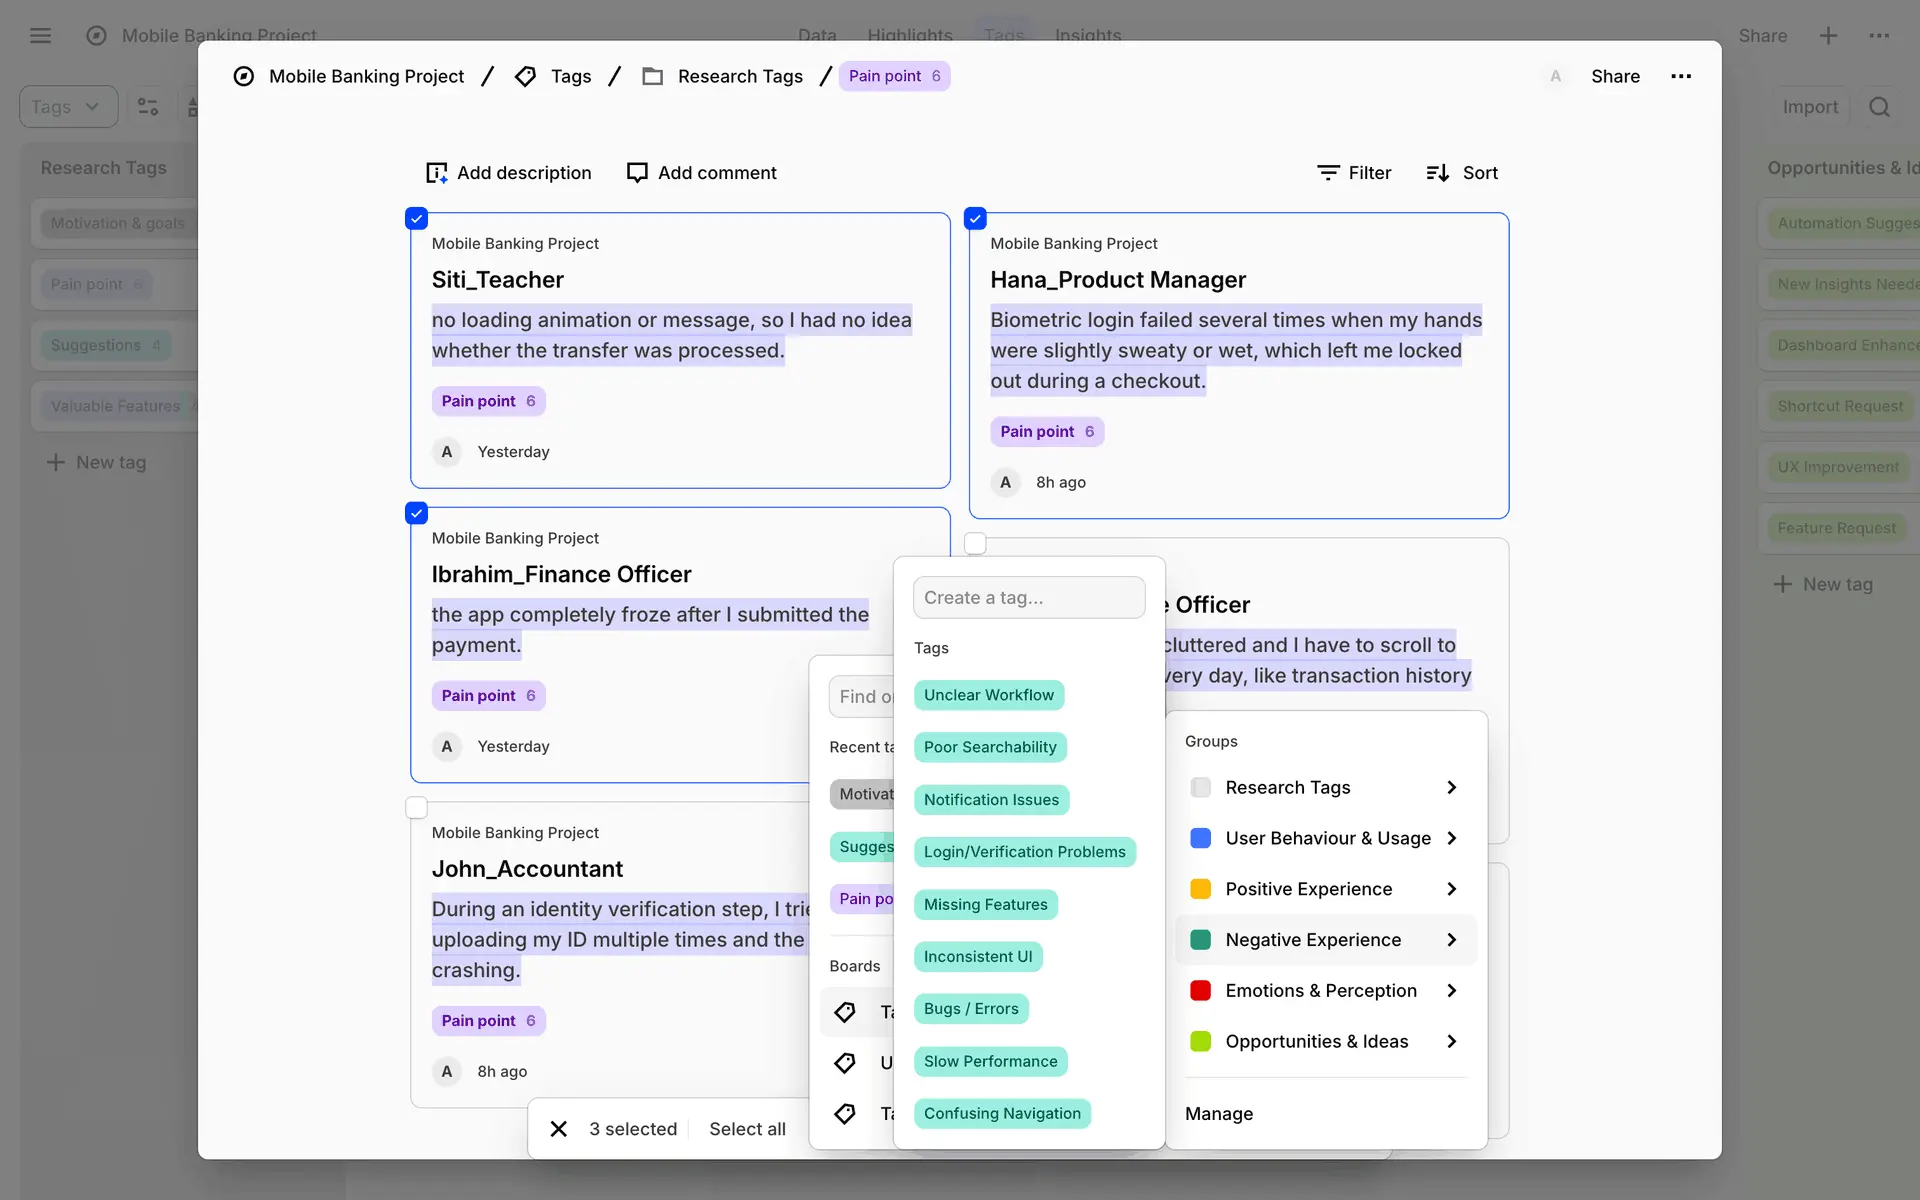Image resolution: width=1920 pixels, height=1200 pixels.
Task: Open the three-dot more options menu
Action: 1681,76
